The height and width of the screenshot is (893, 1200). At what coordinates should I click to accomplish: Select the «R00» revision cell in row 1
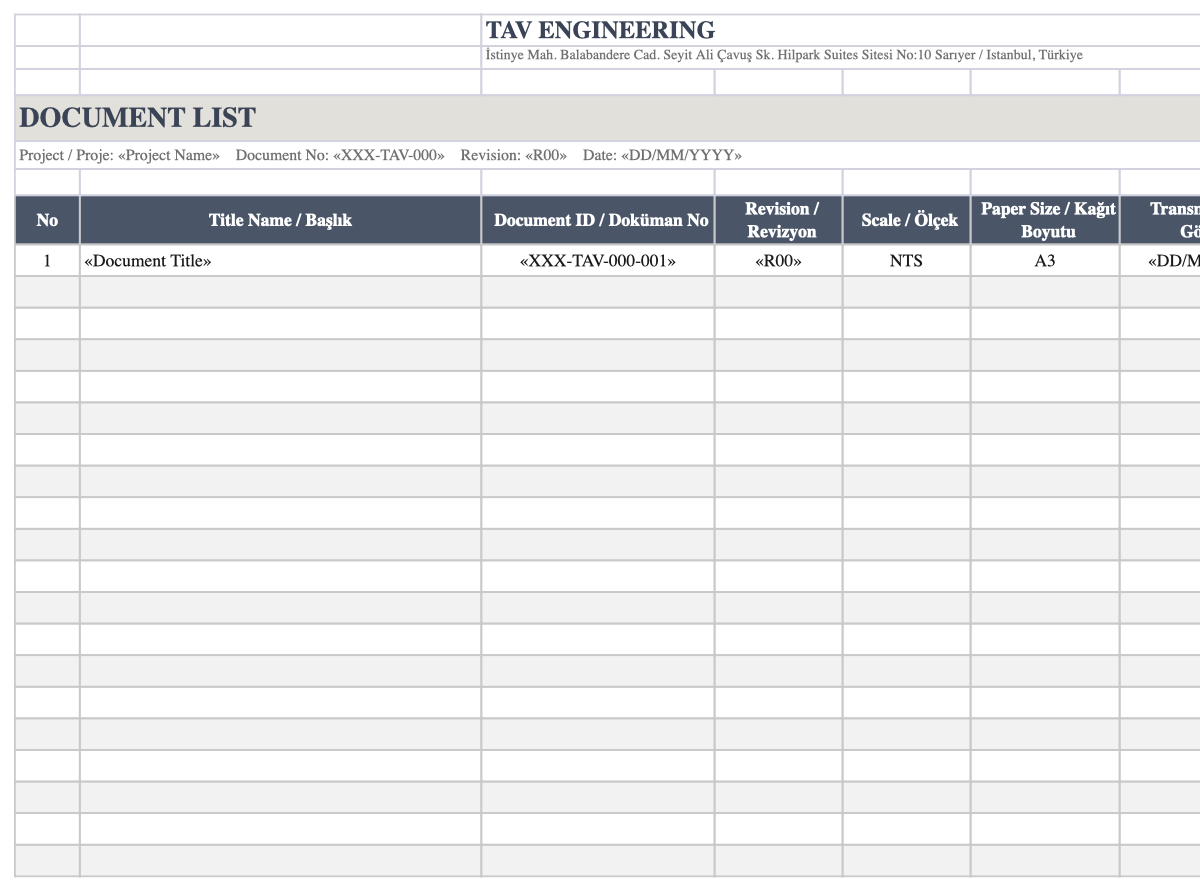click(779, 261)
